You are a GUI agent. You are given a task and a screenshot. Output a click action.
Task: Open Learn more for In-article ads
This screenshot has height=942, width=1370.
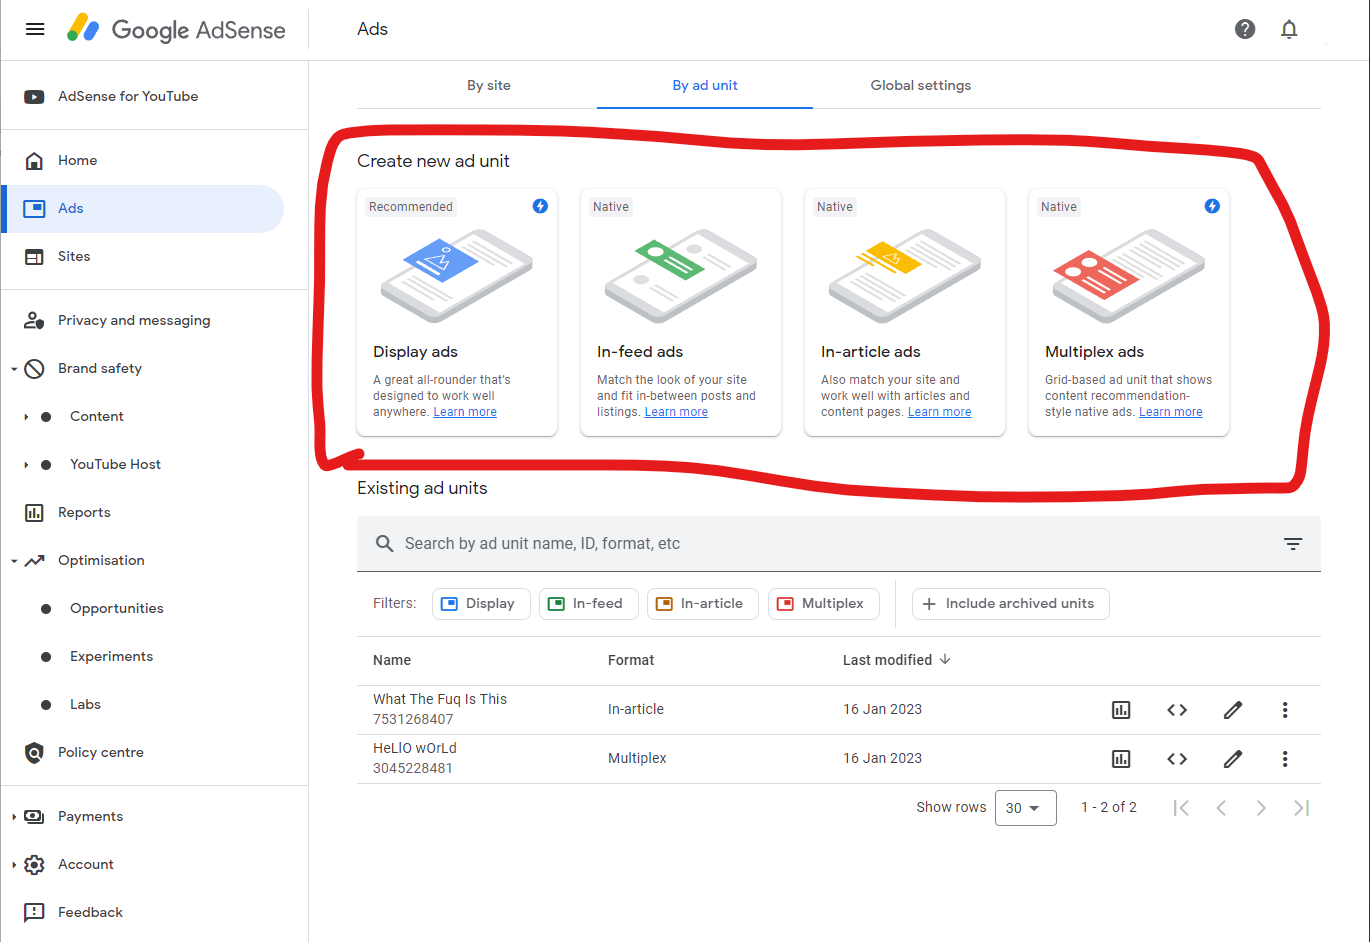pos(940,412)
